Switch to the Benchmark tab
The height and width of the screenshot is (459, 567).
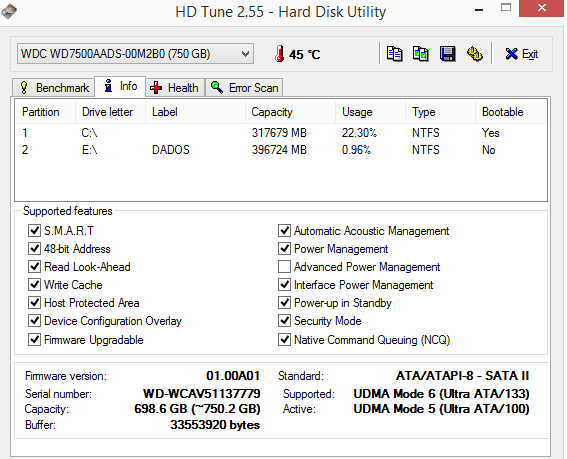pos(54,88)
